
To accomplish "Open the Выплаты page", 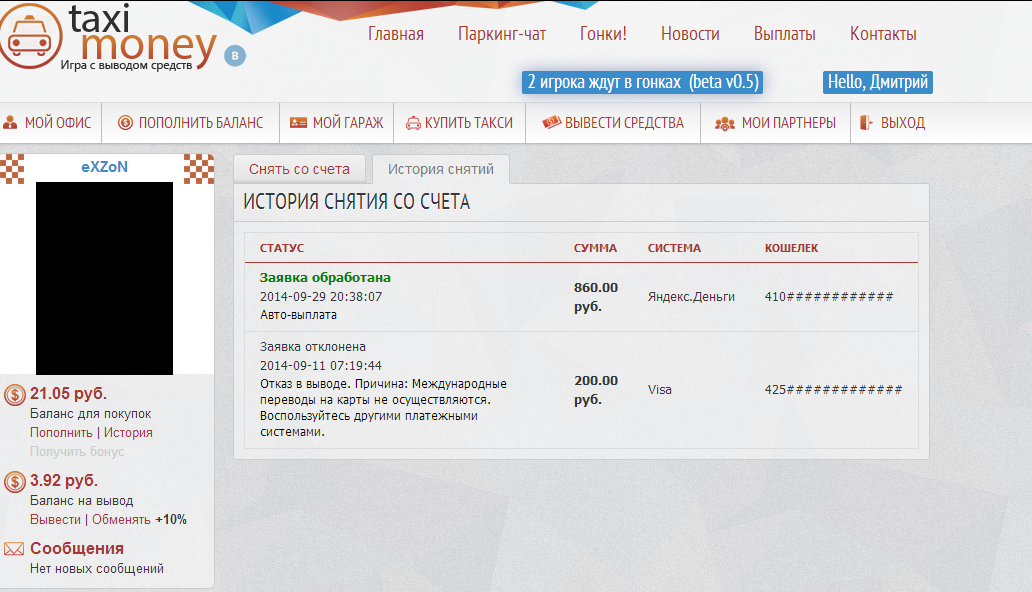I will 785,34.
